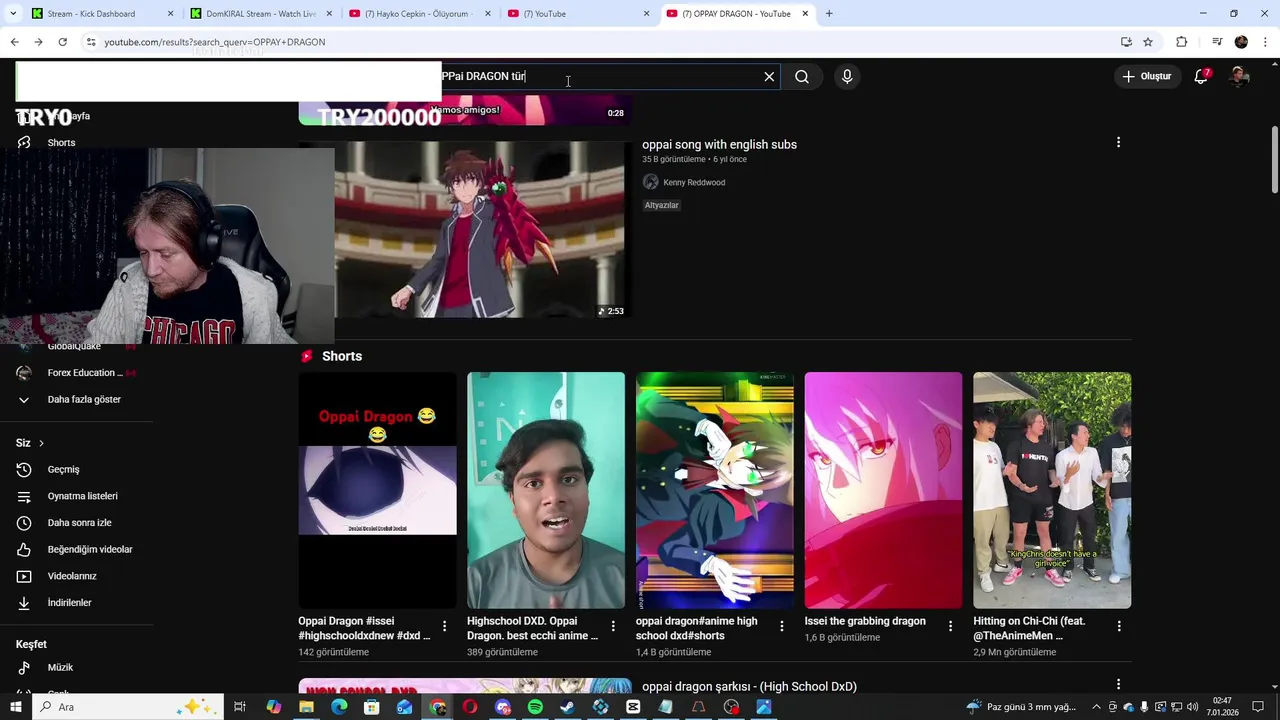Close the OPPAY DRAGON - YouTube tab

pos(805,14)
